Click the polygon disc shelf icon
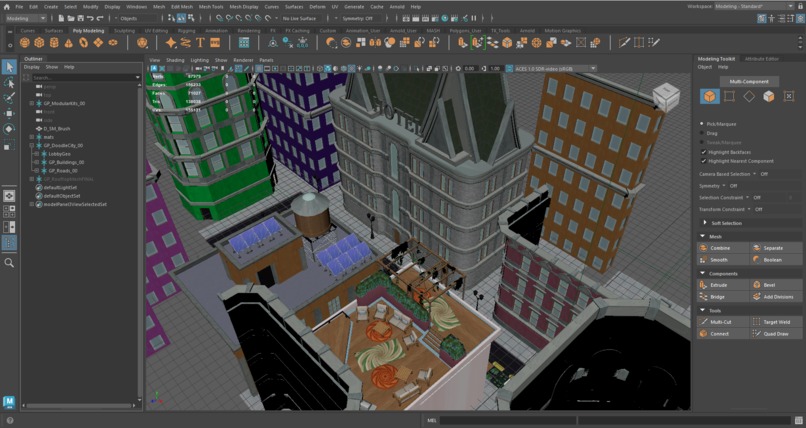The width and height of the screenshot is (806, 428). 113,43
